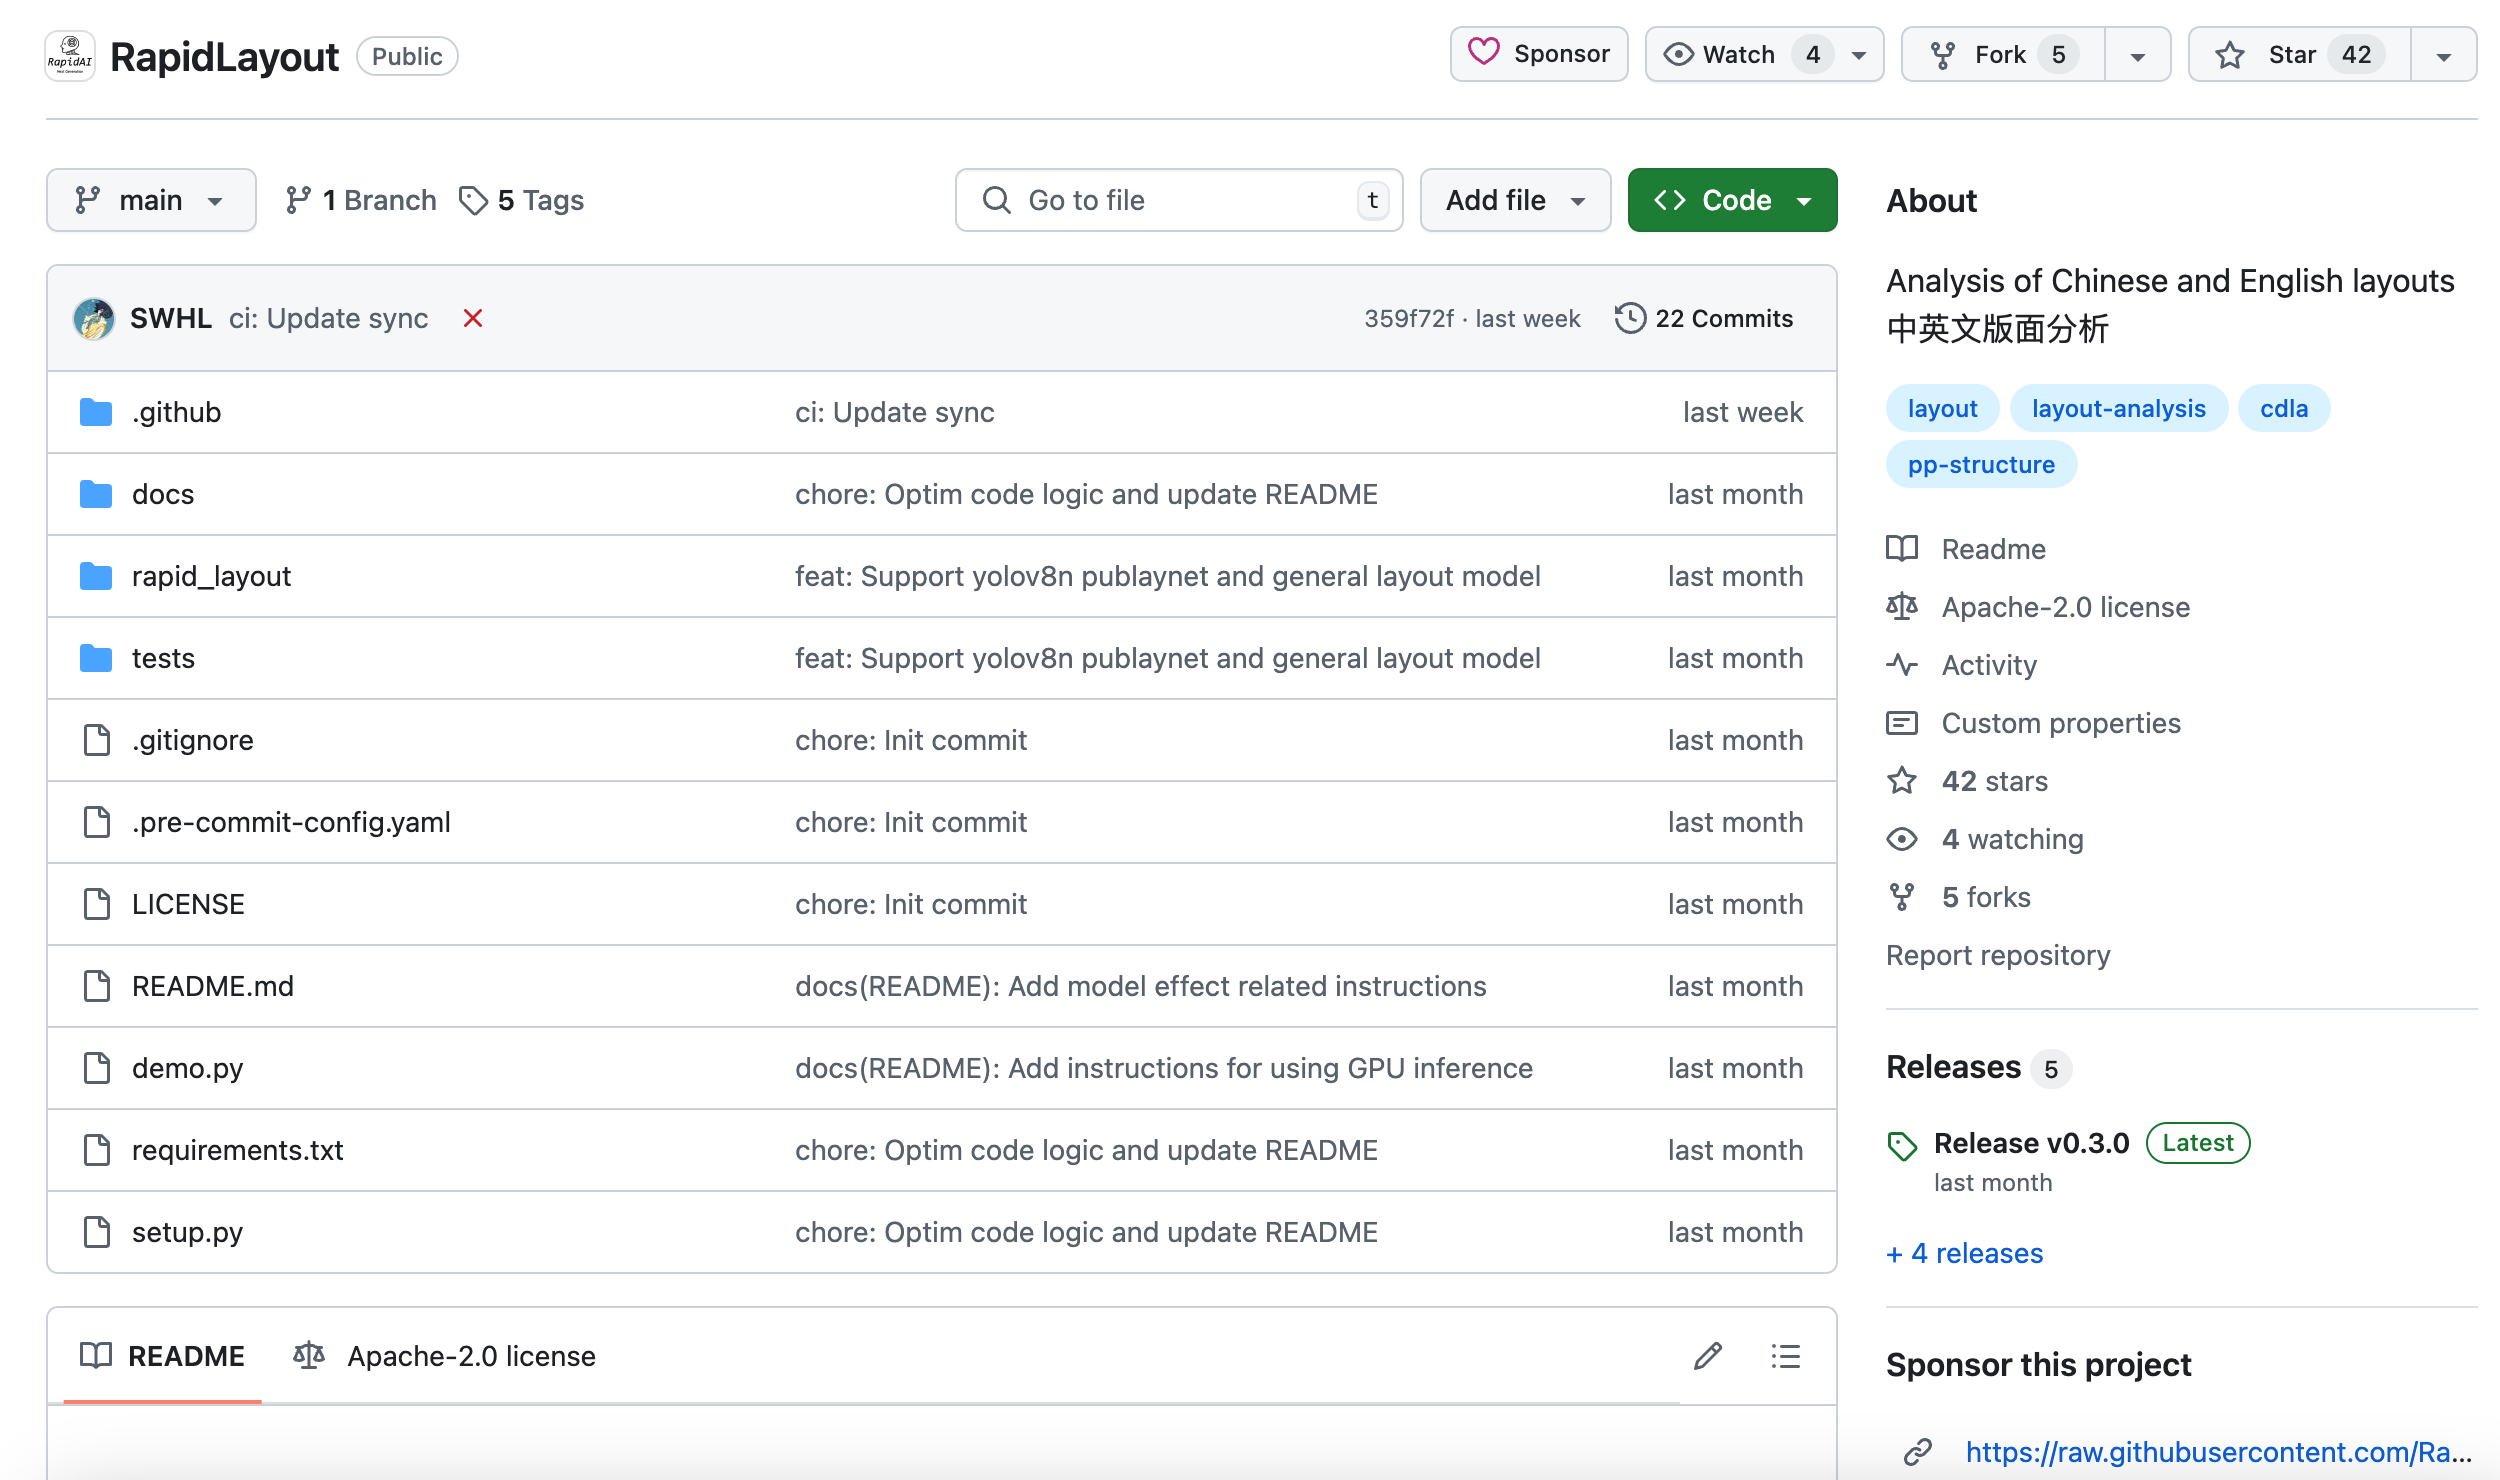The image size is (2500, 1480).
Task: Open the cdla topic tag
Action: point(2284,408)
